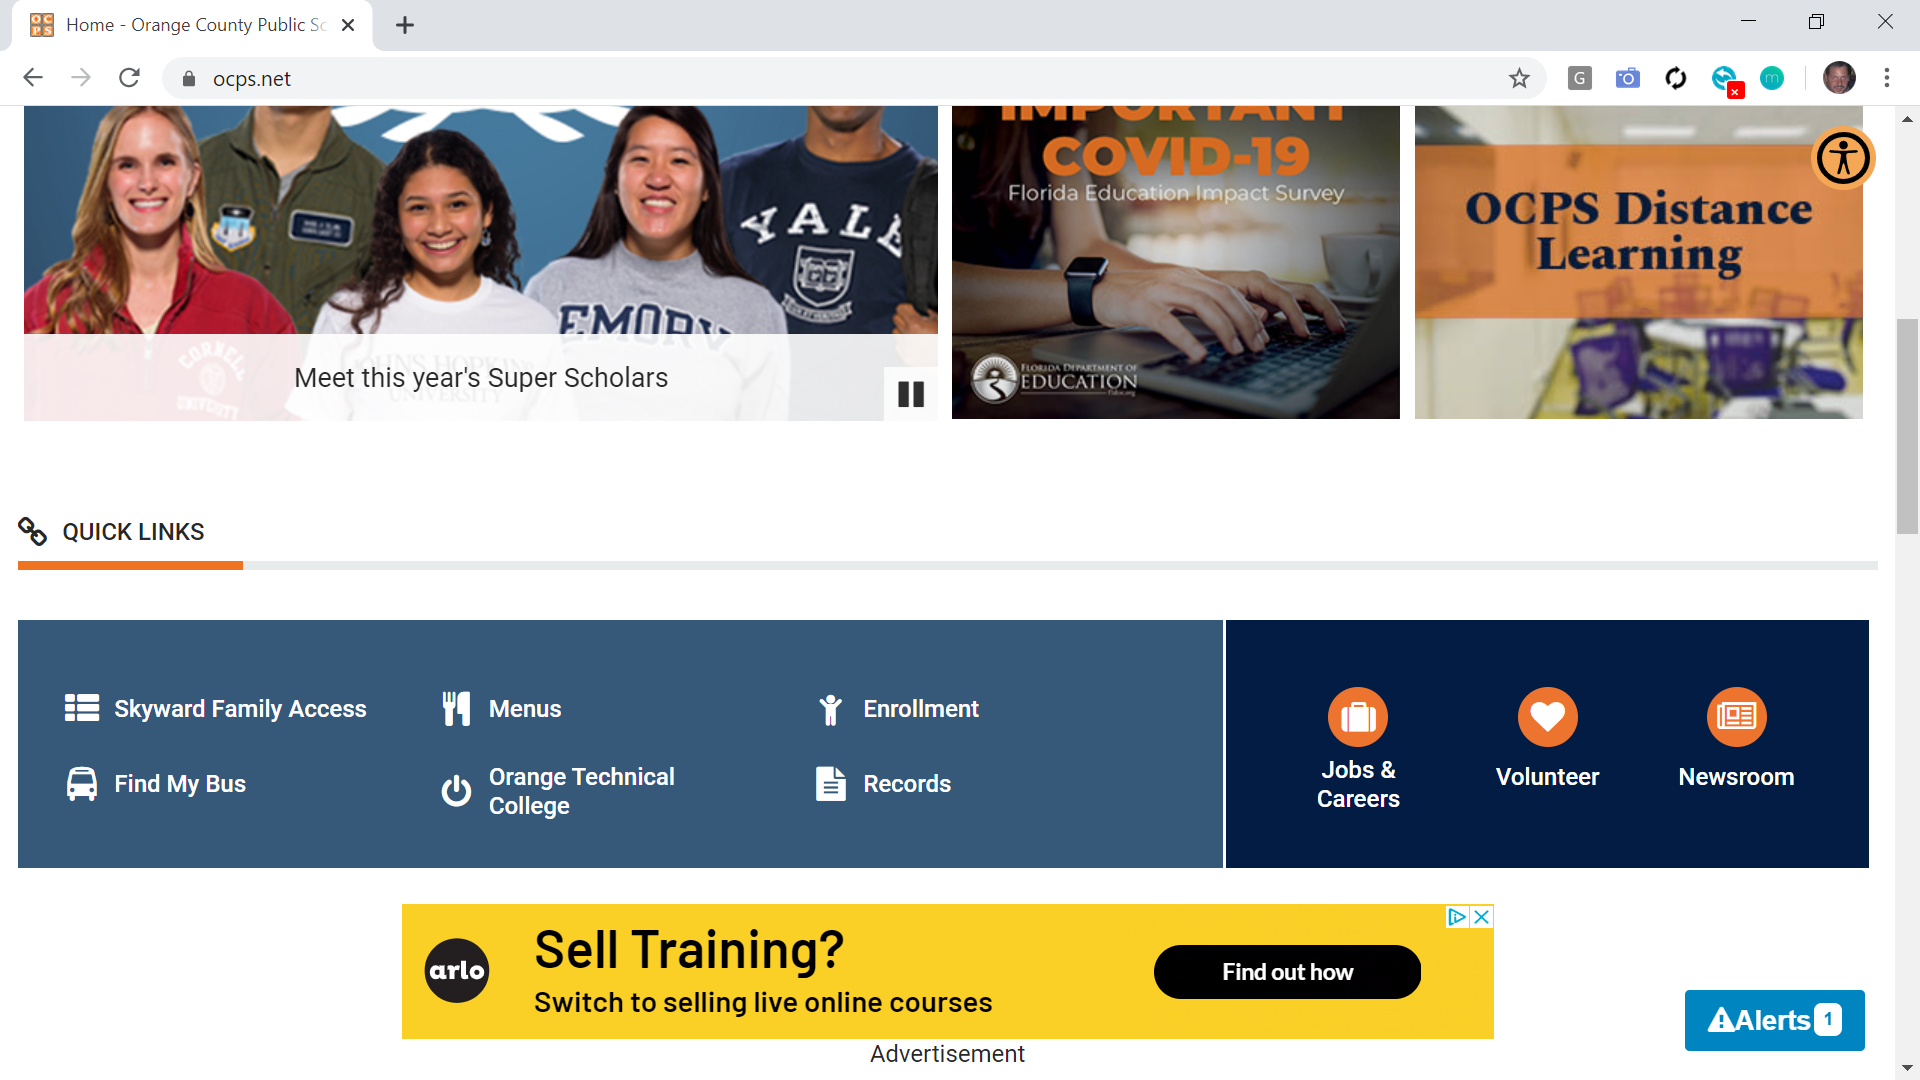
Task: Open the Alerts notification panel
Action: 1774,1020
